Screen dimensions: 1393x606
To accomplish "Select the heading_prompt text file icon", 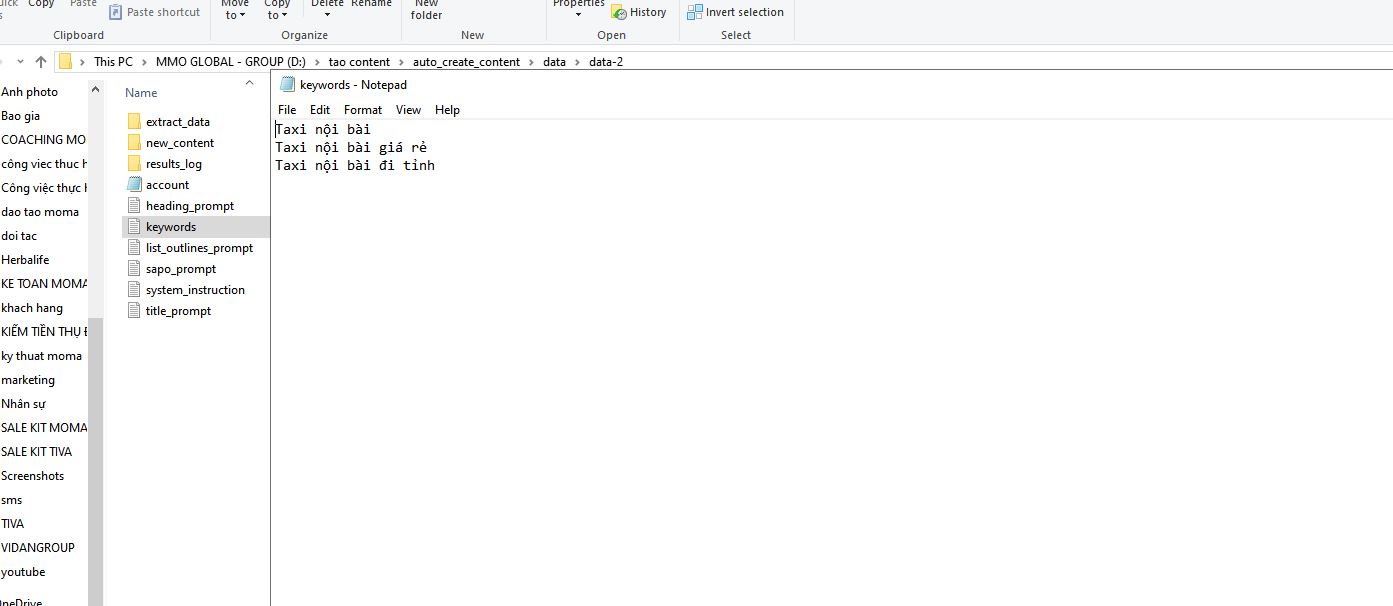I will pos(135,205).
